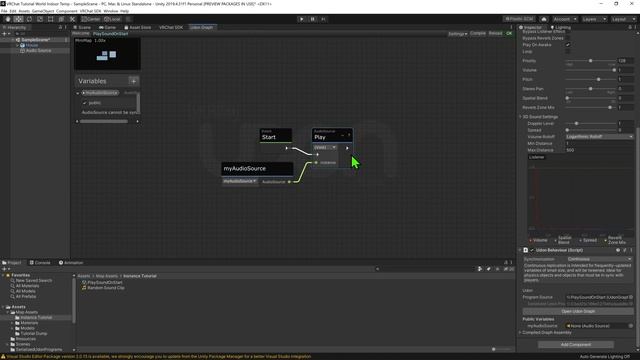Open the myAudioSource node variable dropdown

(240, 181)
